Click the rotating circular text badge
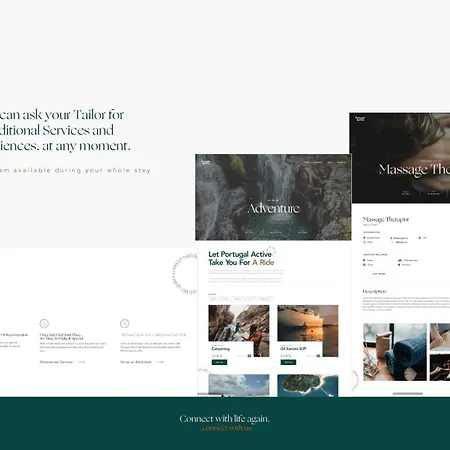The width and height of the screenshot is (450, 450). click(x=185, y=273)
